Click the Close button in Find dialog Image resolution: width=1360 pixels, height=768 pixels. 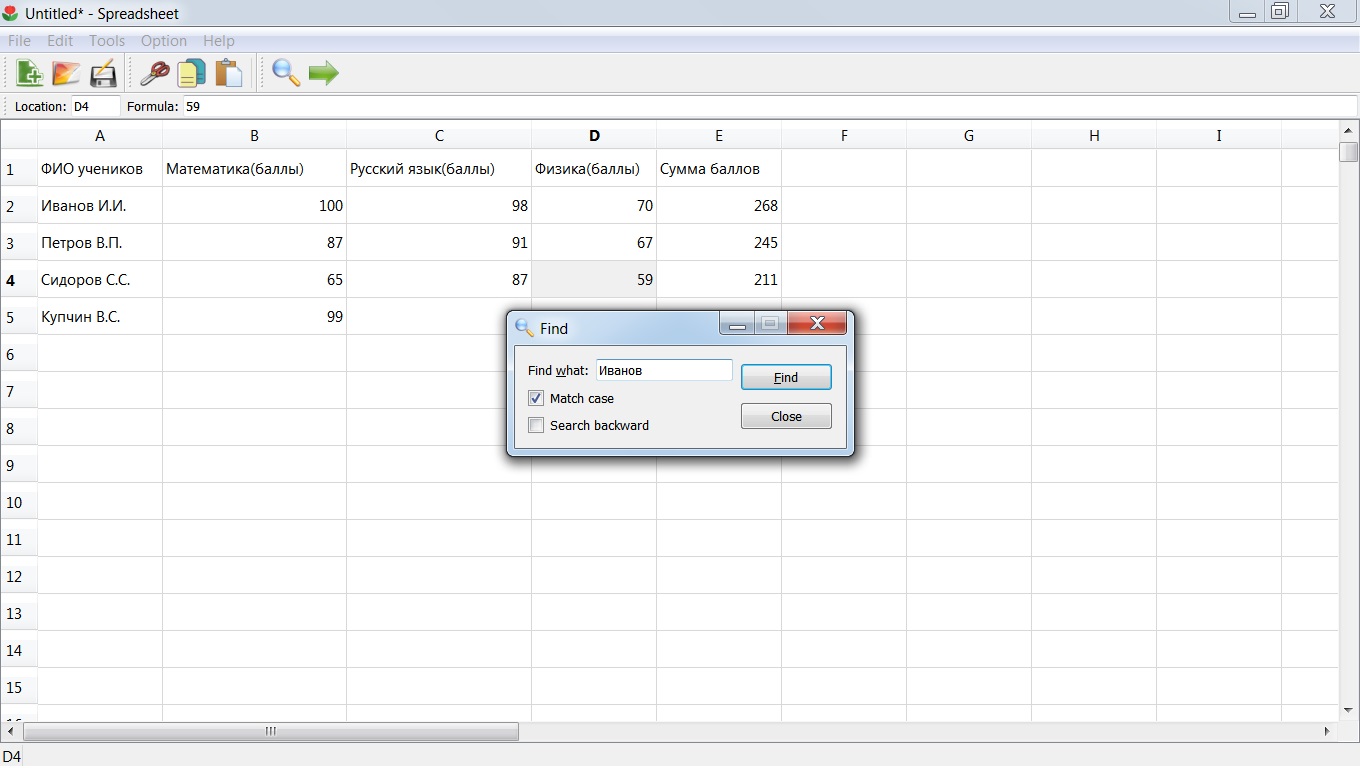[786, 416]
